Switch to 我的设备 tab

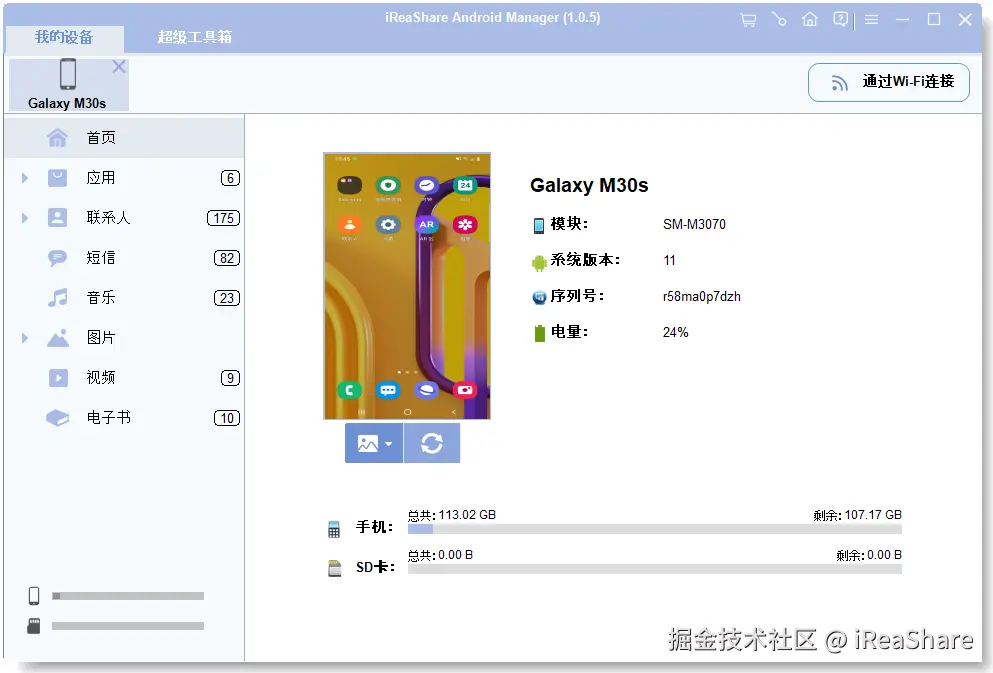pyautogui.click(x=64, y=37)
